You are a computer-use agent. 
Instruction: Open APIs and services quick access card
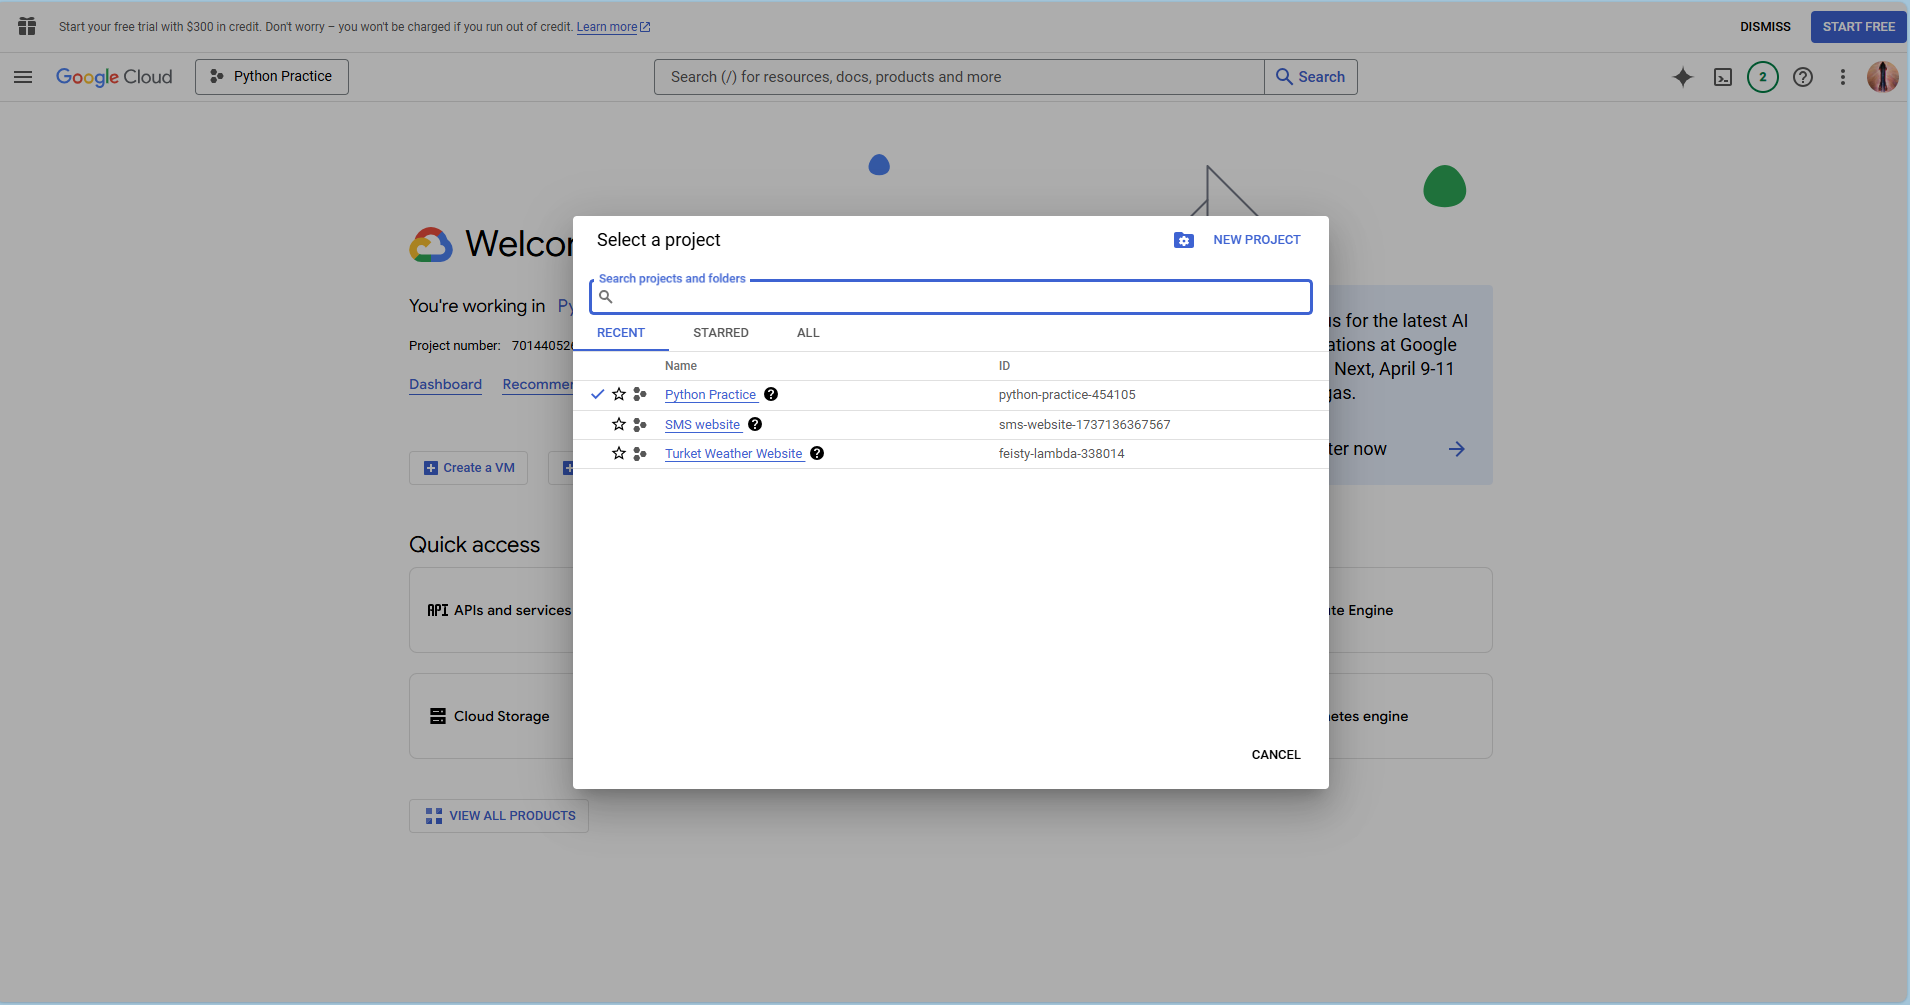pyautogui.click(x=490, y=610)
